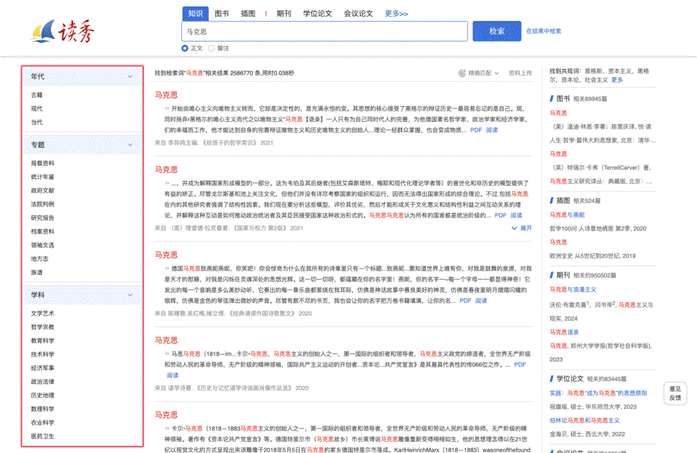Select 档案资料 topic filter
This screenshot has height=453, width=697.
pos(43,231)
